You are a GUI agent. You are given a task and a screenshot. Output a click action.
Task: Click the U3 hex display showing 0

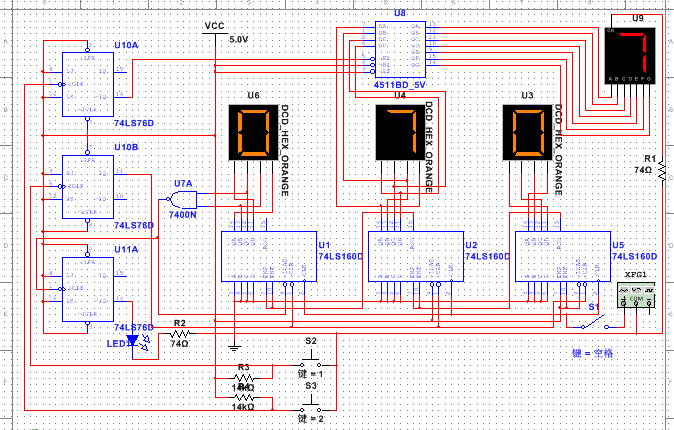pyautogui.click(x=527, y=132)
